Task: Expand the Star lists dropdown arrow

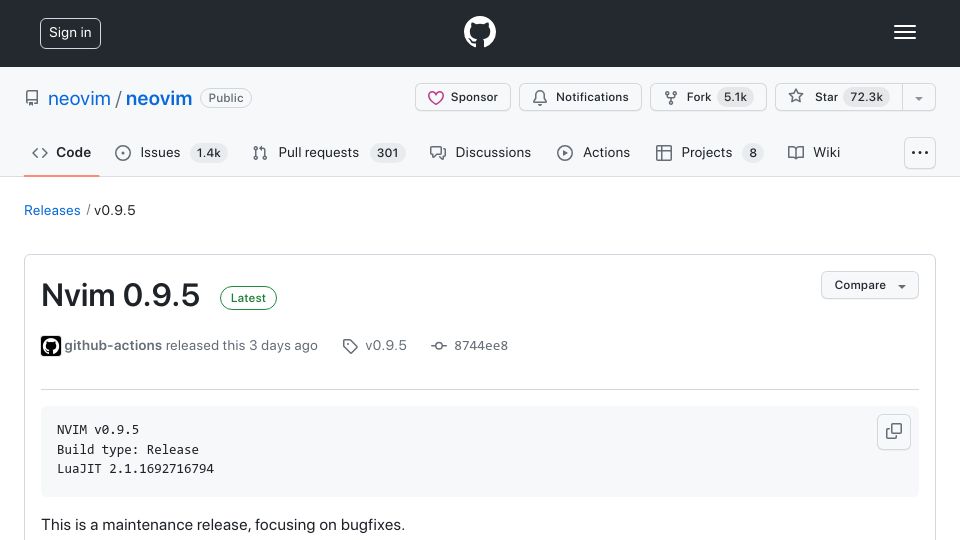Action: coord(918,97)
